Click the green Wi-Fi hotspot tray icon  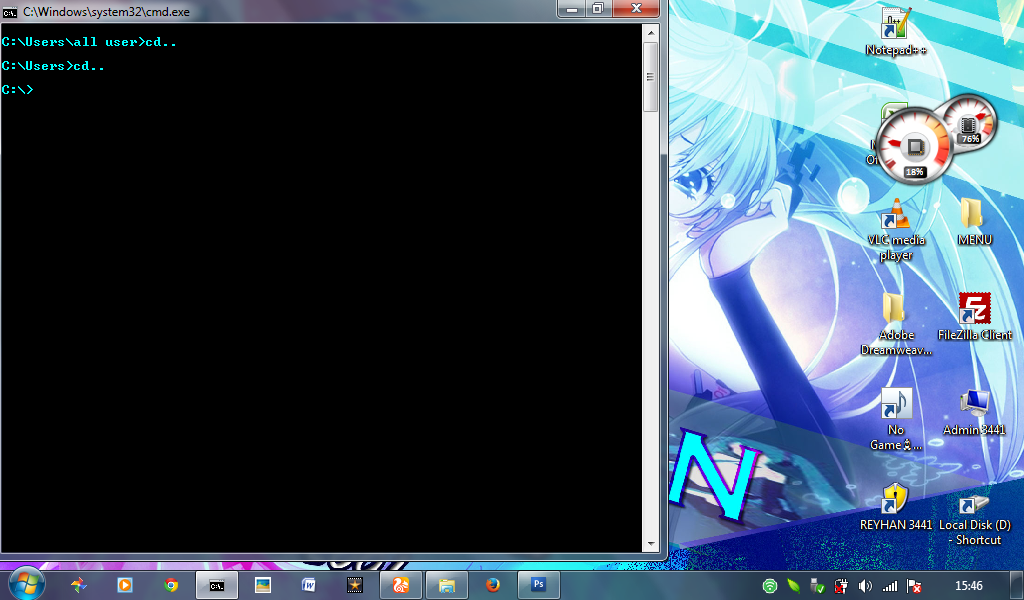pos(770,586)
